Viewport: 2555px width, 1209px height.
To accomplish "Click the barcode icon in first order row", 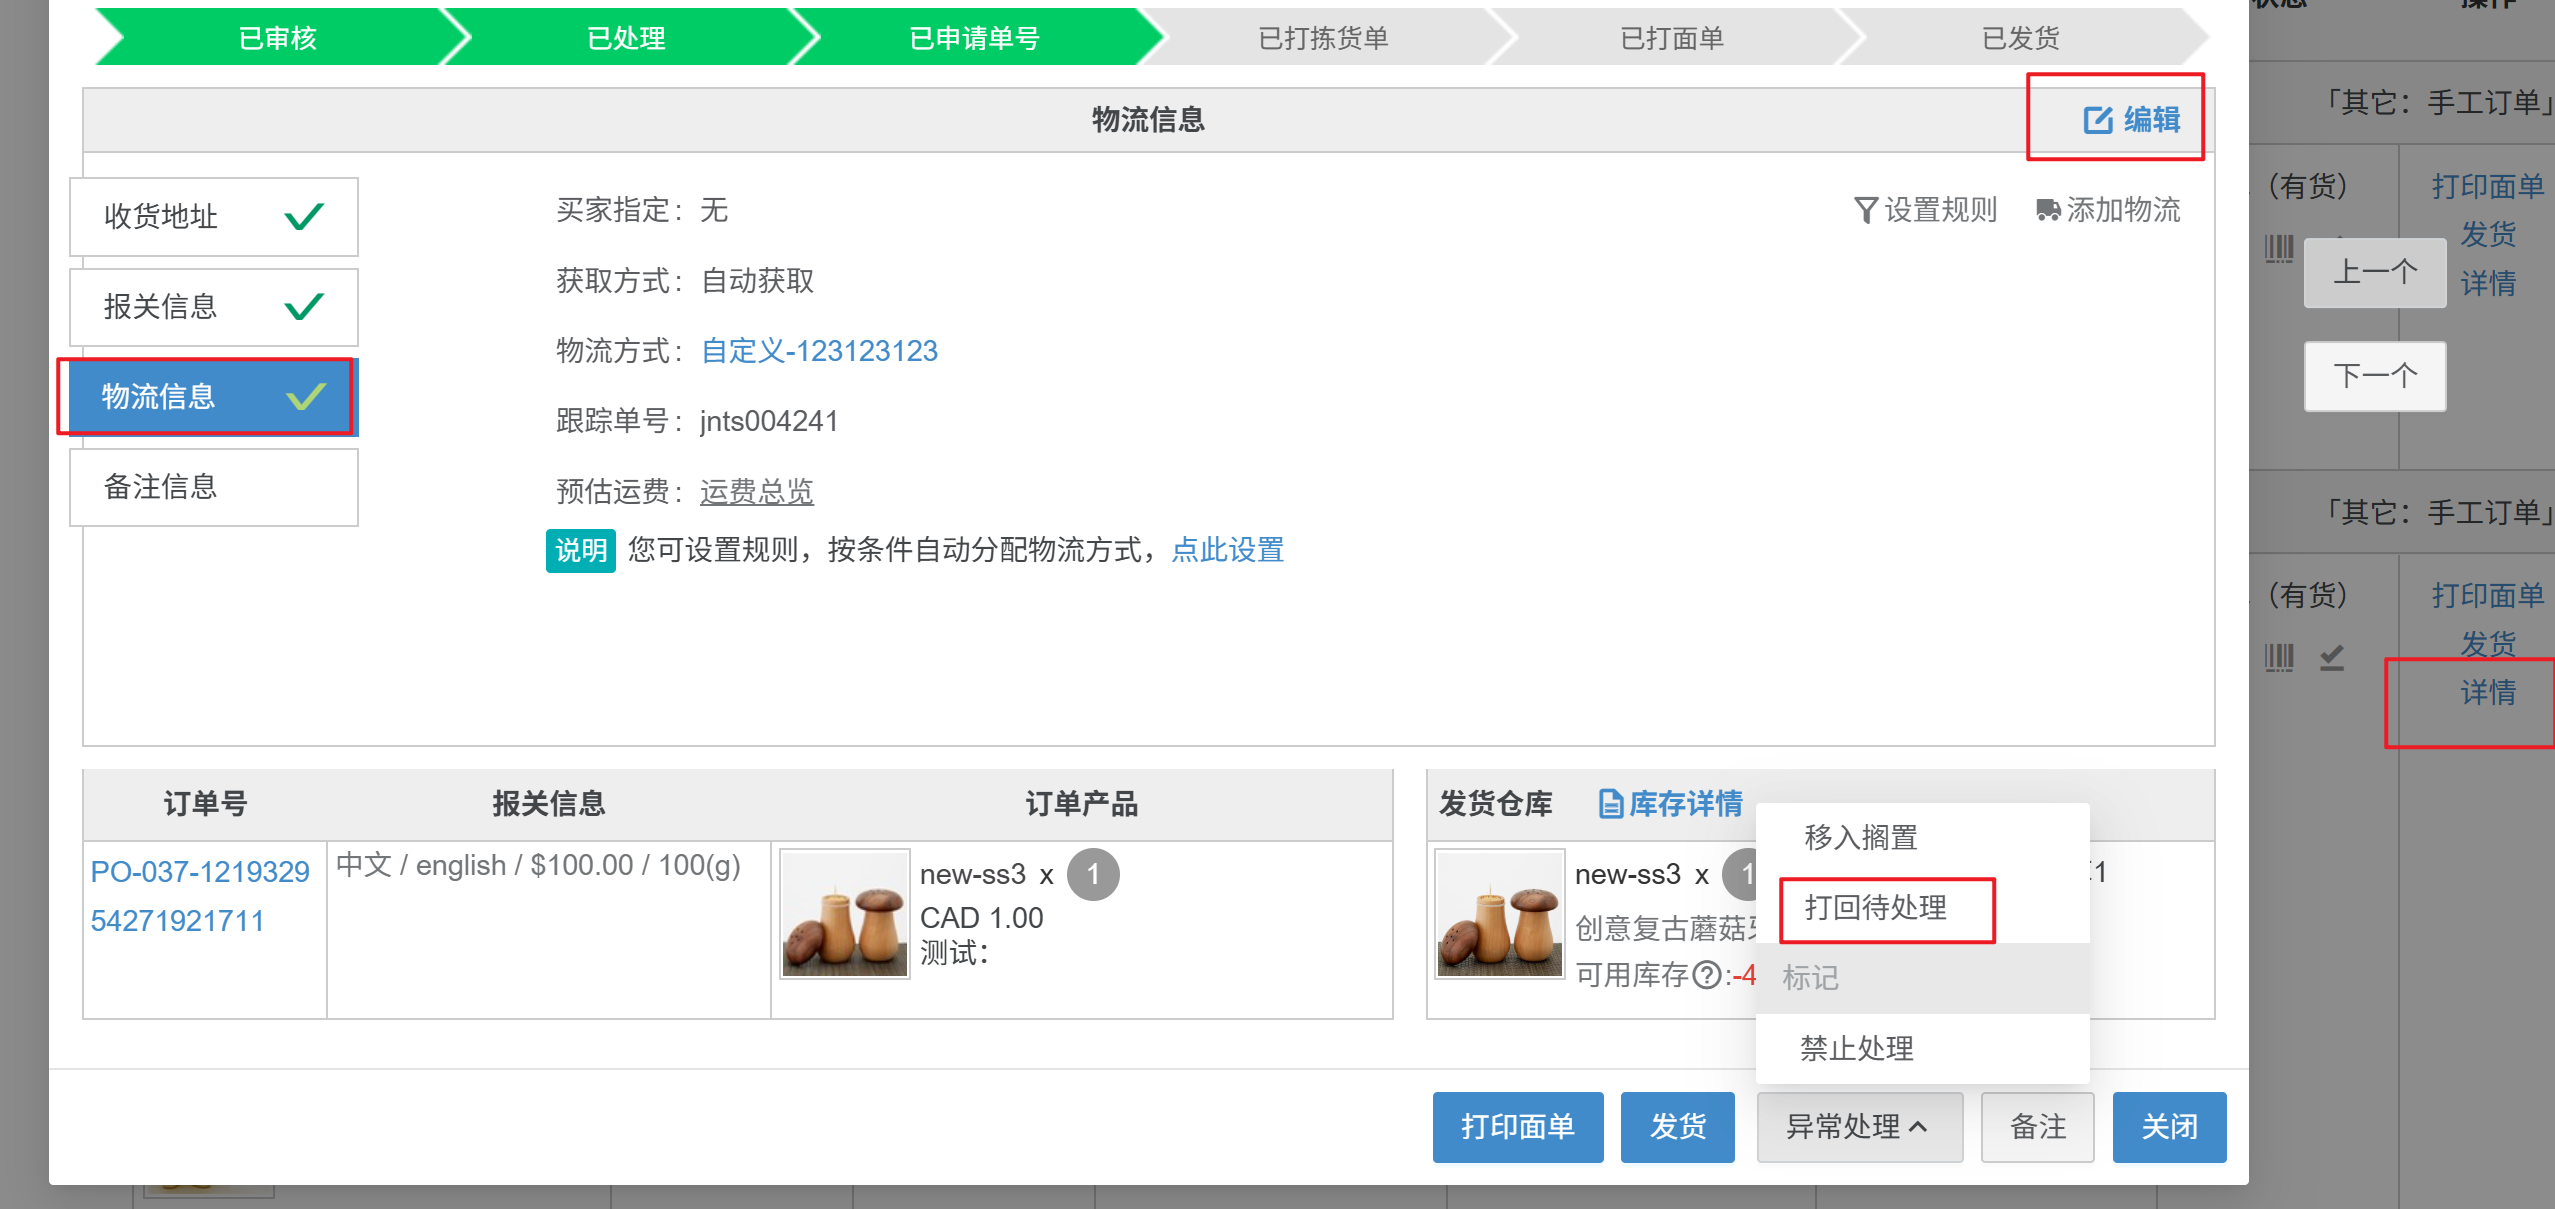I will point(2279,248).
